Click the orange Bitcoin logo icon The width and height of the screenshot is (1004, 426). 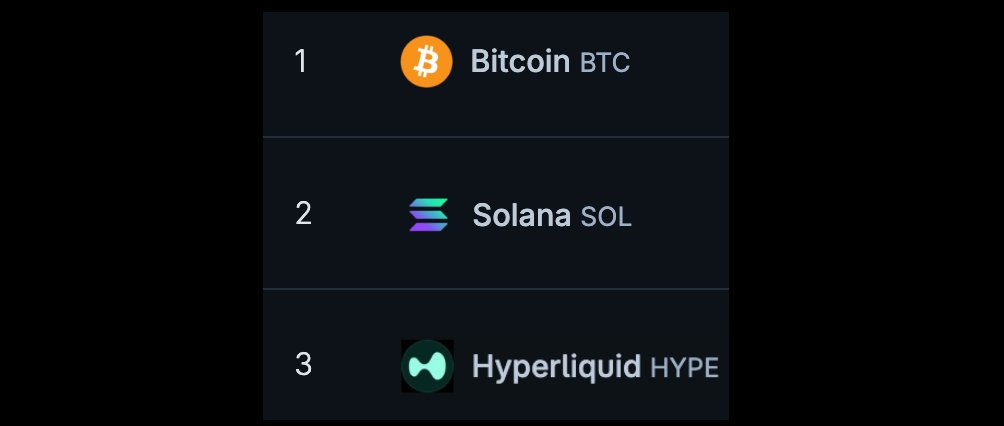click(x=426, y=61)
